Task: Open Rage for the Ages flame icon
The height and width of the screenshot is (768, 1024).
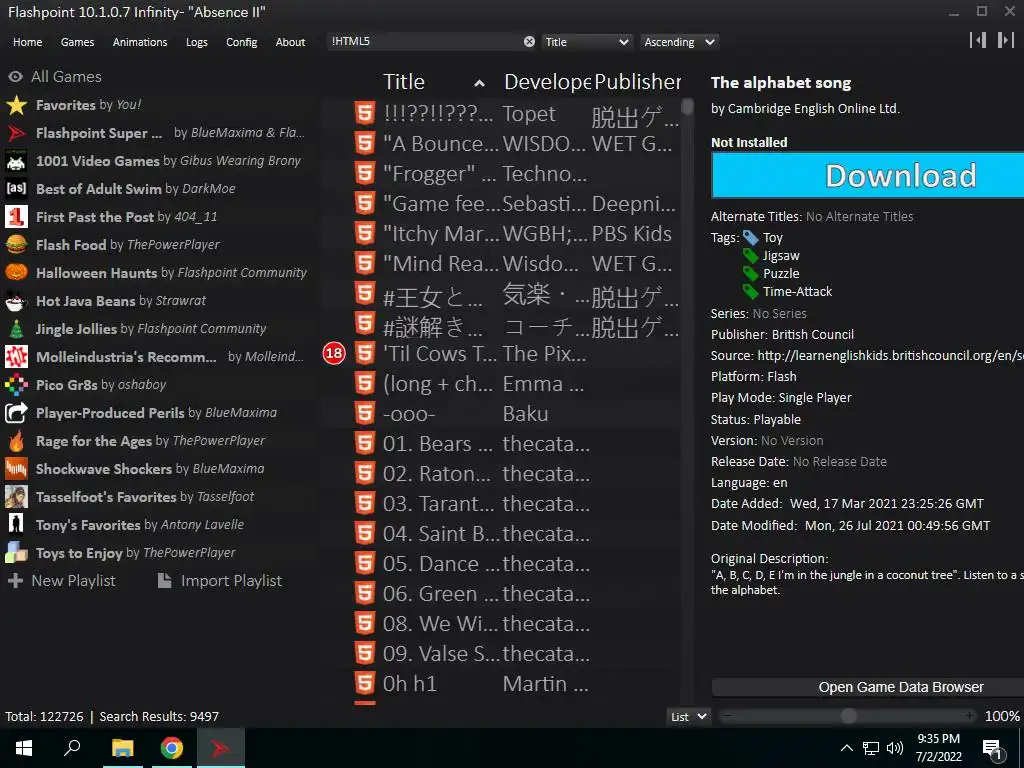Action: [x=16, y=441]
